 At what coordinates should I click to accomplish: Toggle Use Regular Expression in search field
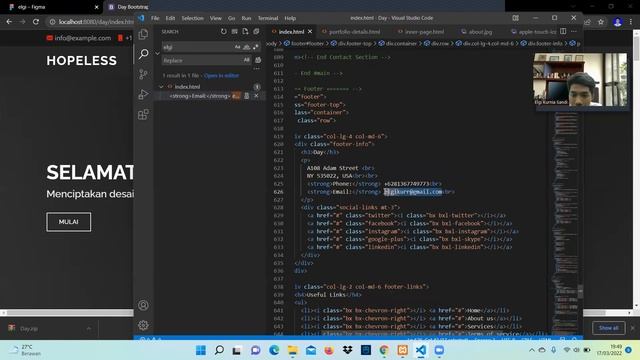click(256, 47)
